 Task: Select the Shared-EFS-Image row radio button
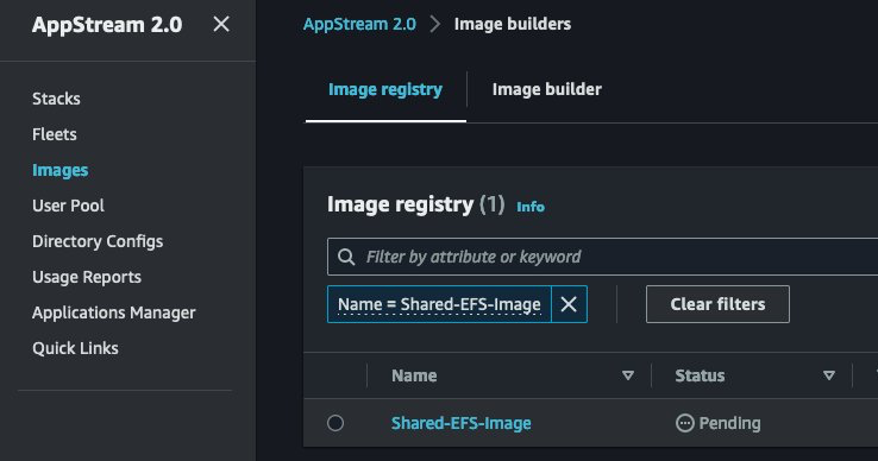[x=335, y=423]
